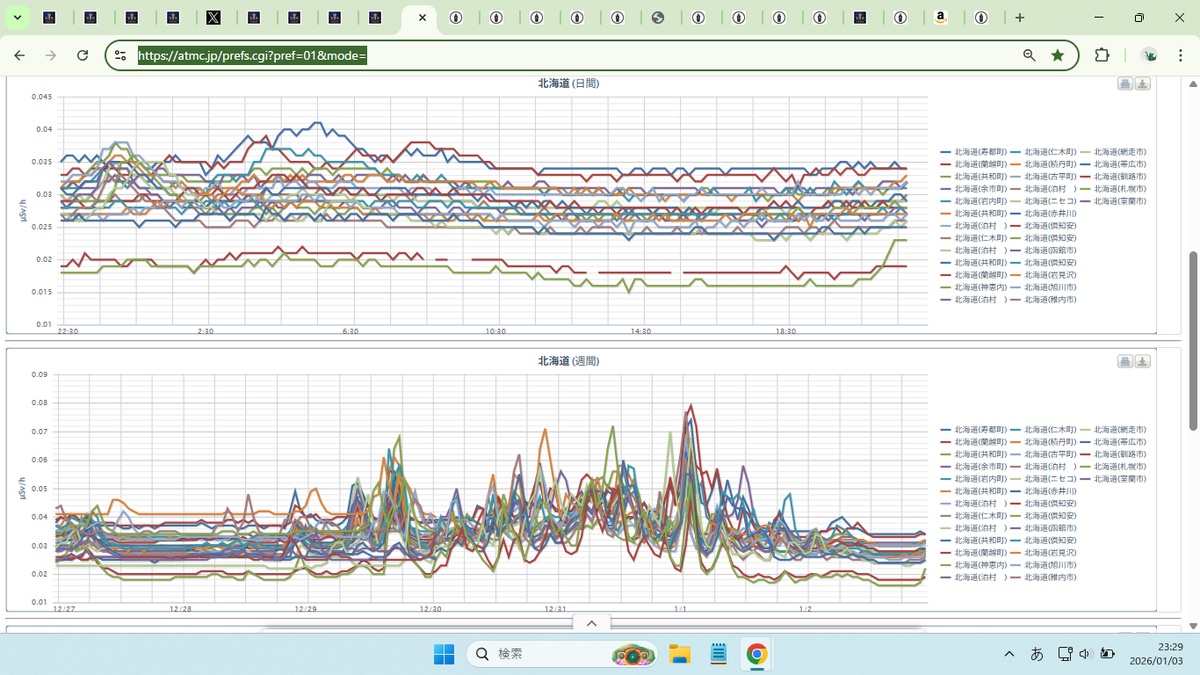Expand the up-chevron panel at page bottom
The height and width of the screenshot is (675, 1200).
[591, 623]
